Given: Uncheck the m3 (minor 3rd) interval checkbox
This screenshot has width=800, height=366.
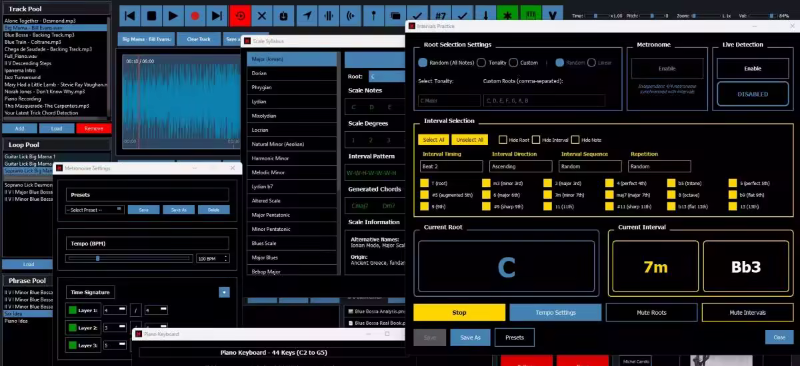Looking at the screenshot, I should 486,183.
